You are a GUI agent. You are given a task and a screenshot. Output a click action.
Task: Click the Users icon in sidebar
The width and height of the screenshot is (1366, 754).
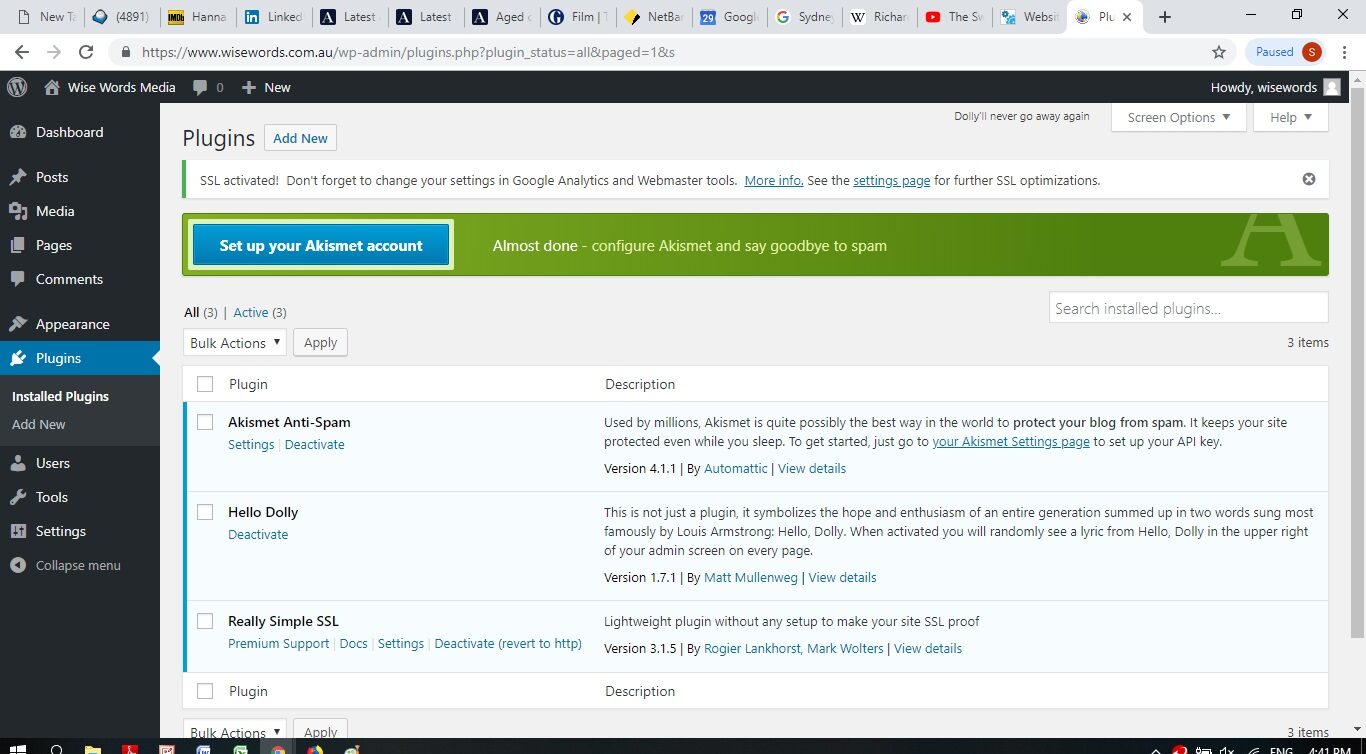17,463
